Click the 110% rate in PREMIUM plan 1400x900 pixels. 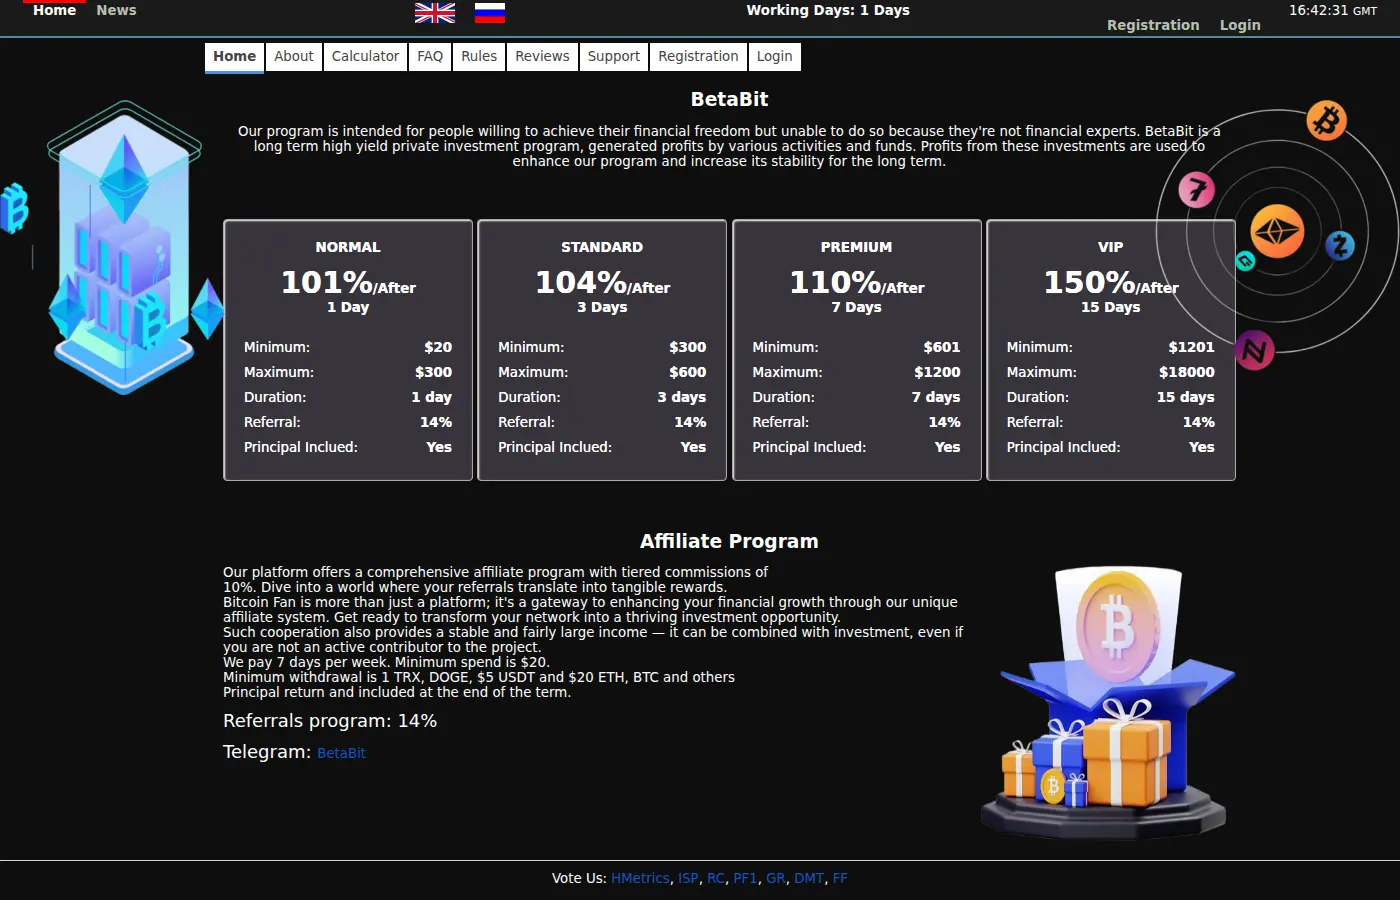point(835,282)
